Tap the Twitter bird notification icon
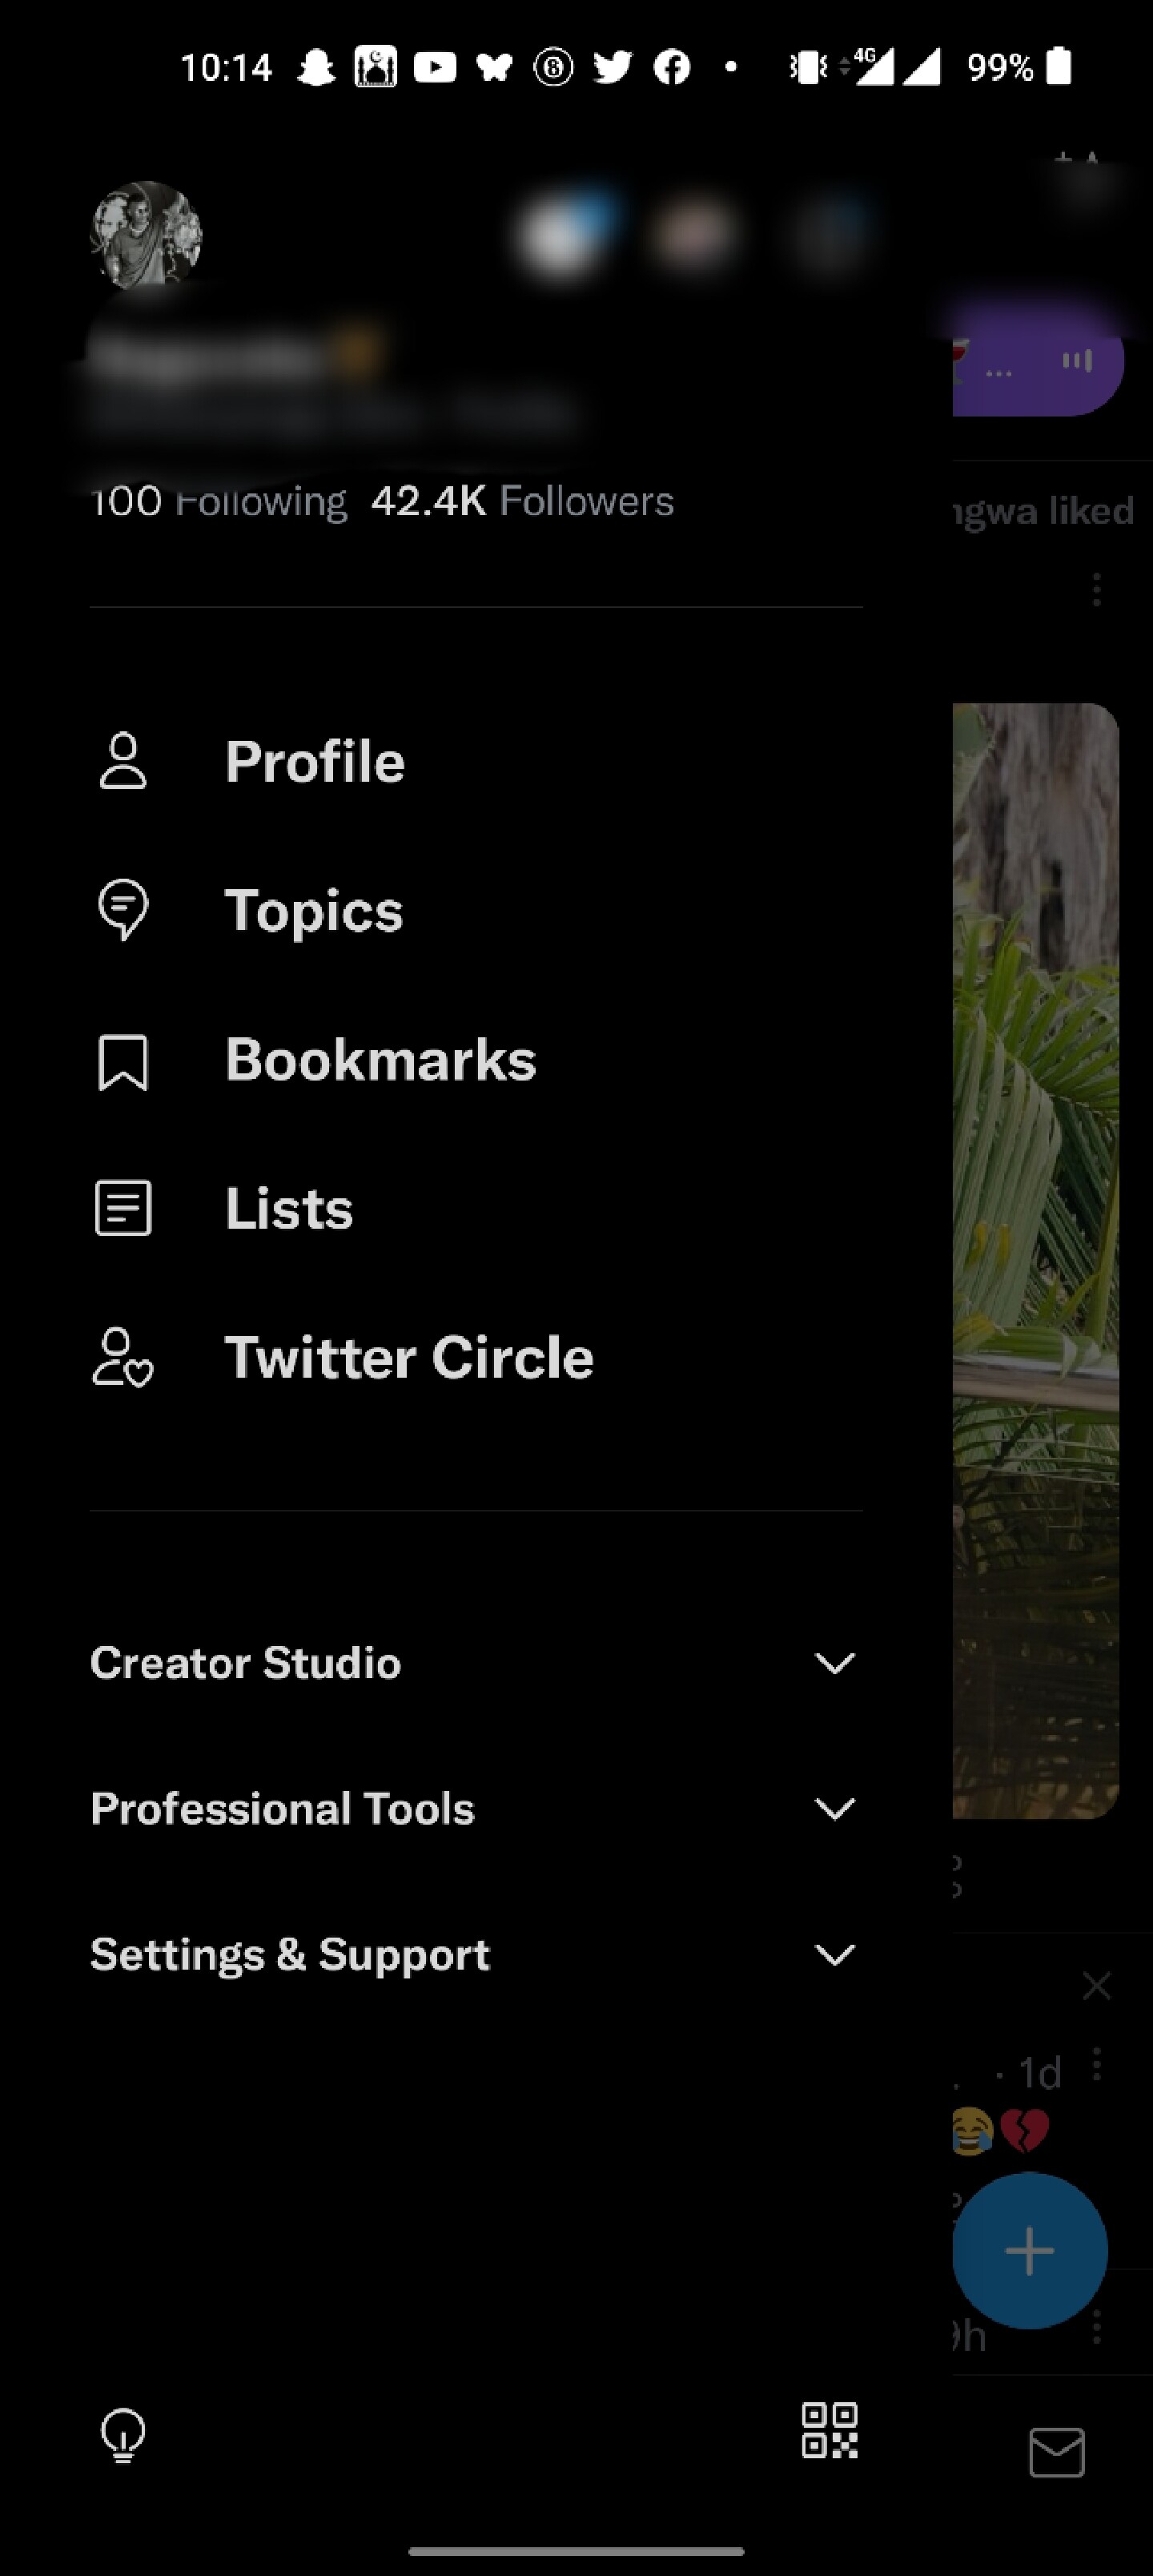Image resolution: width=1153 pixels, height=2576 pixels. [x=612, y=68]
